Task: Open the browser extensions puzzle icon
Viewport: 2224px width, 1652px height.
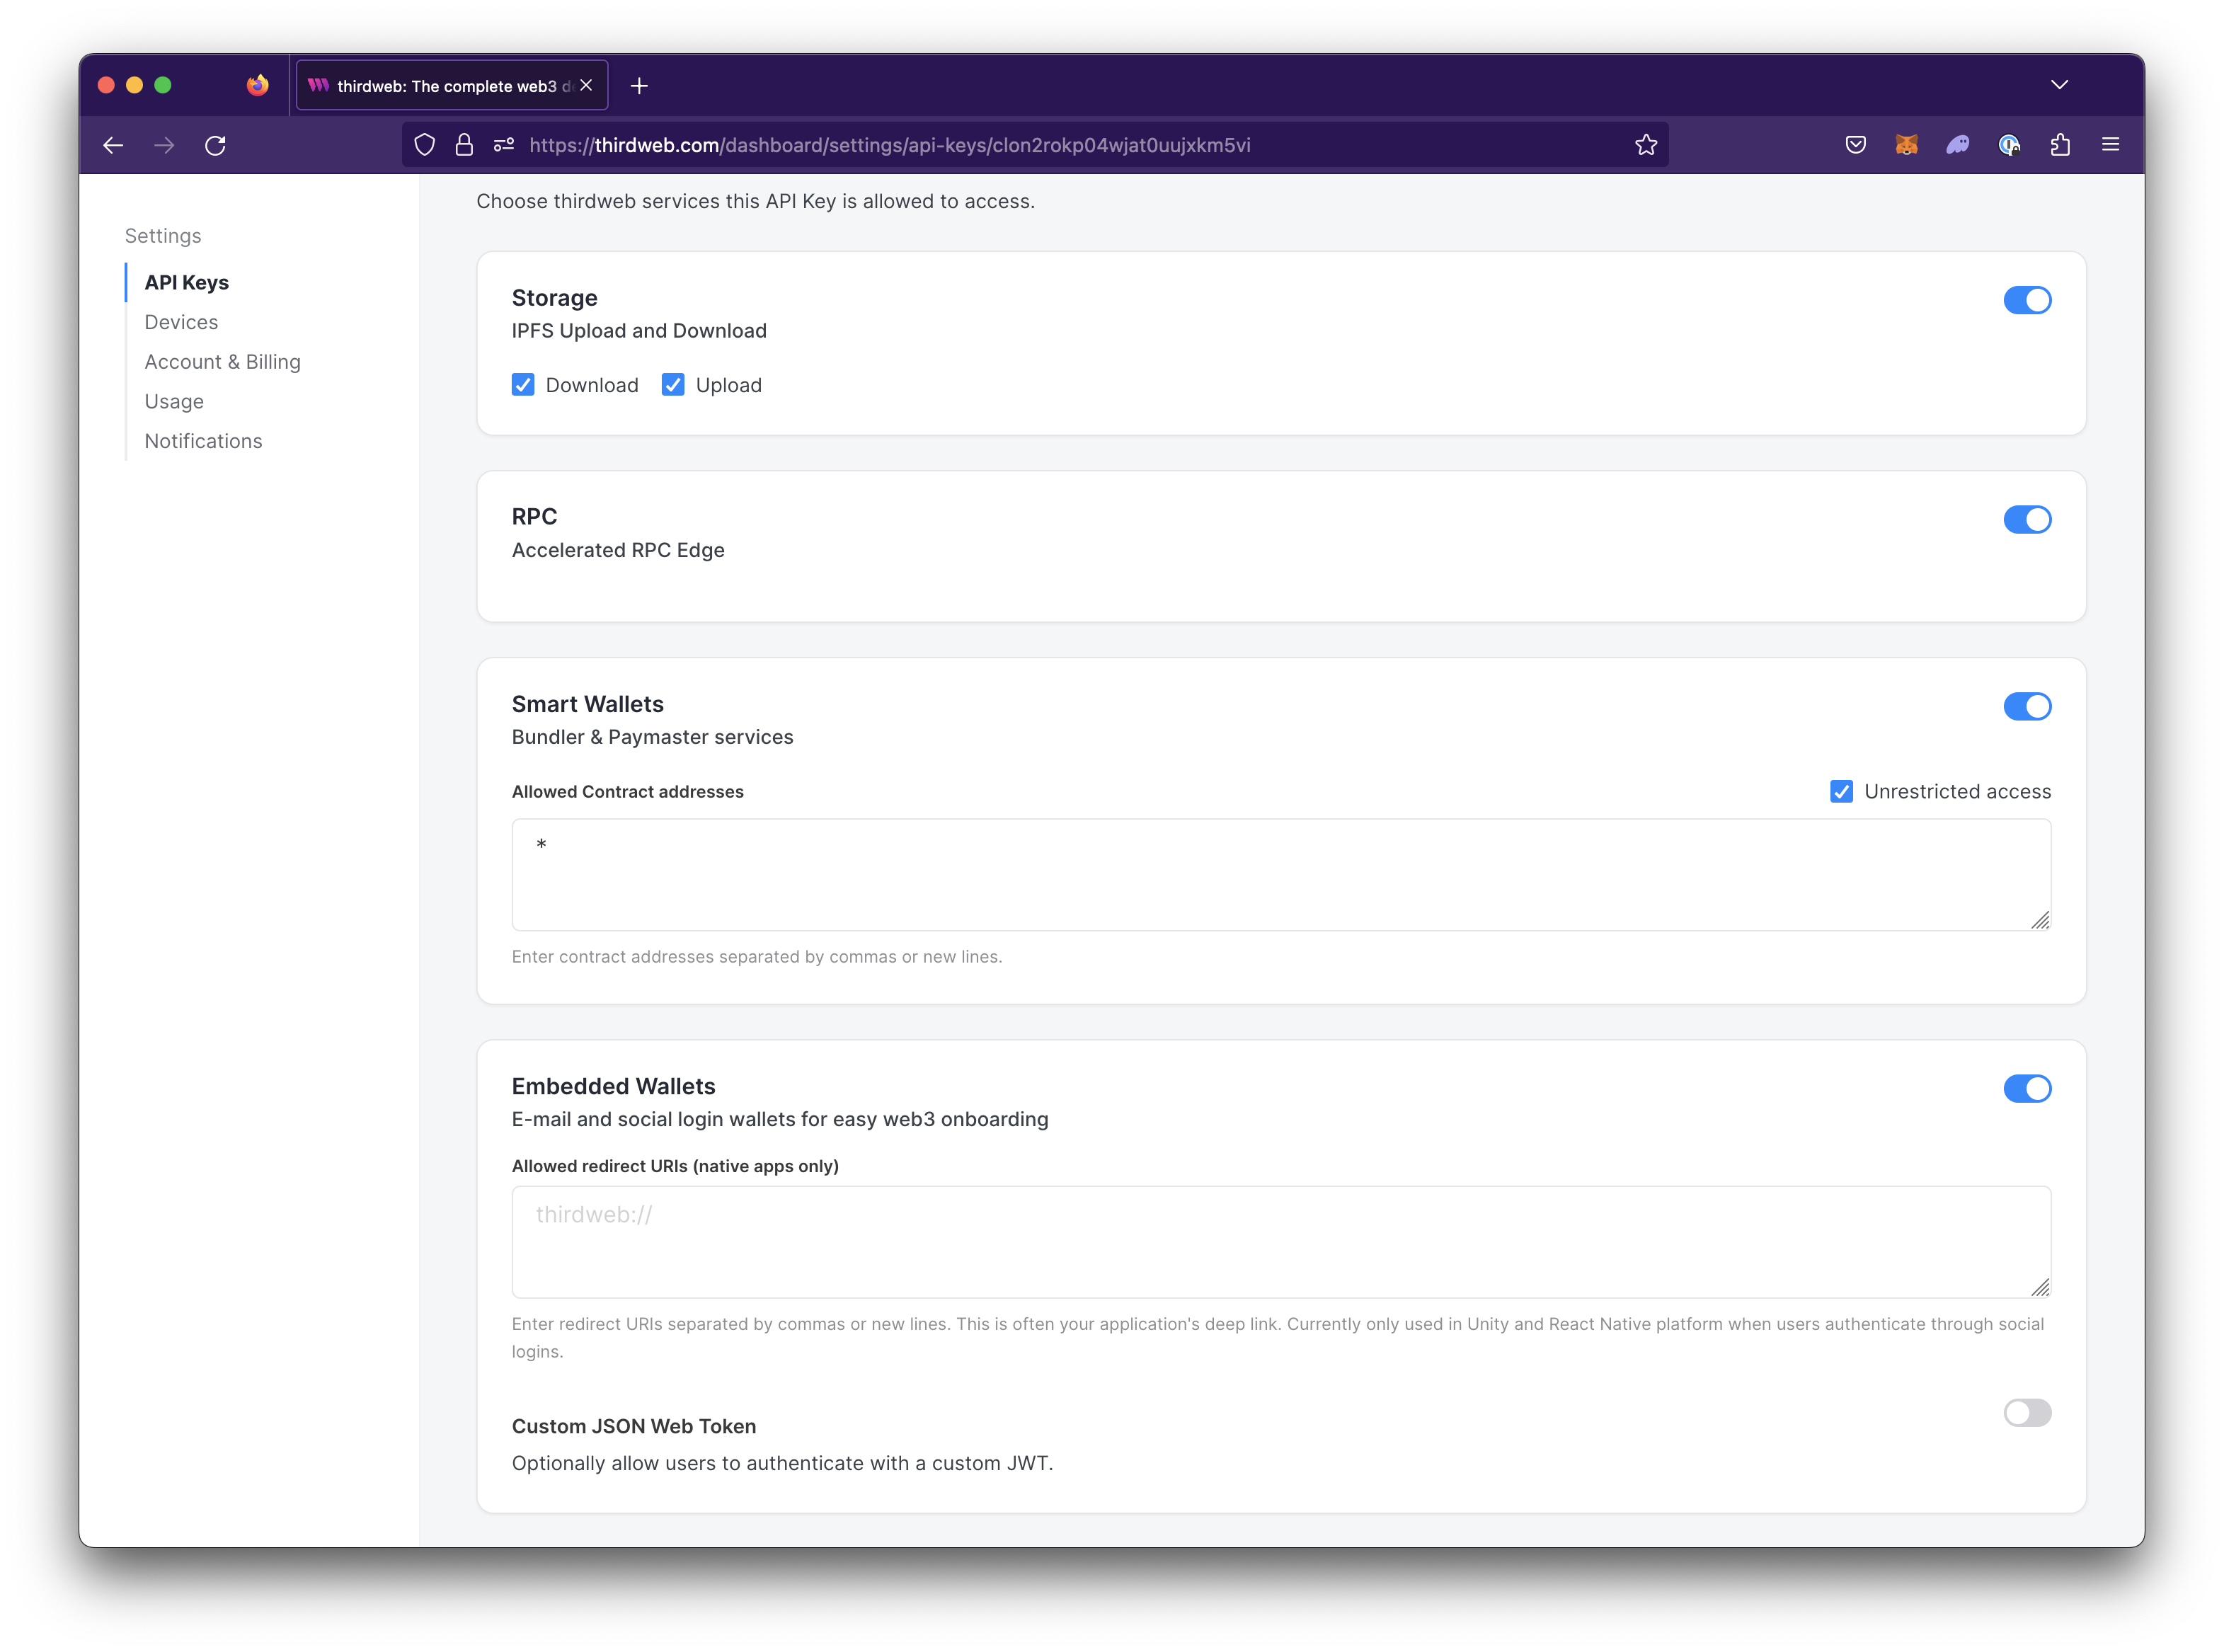Action: (x=2060, y=145)
